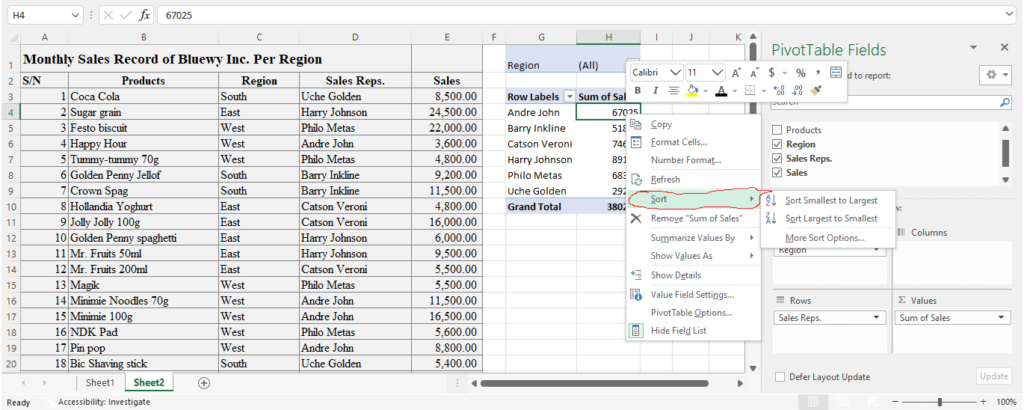Select the Sheet2 tab
The image size is (1024, 410).
coord(148,383)
